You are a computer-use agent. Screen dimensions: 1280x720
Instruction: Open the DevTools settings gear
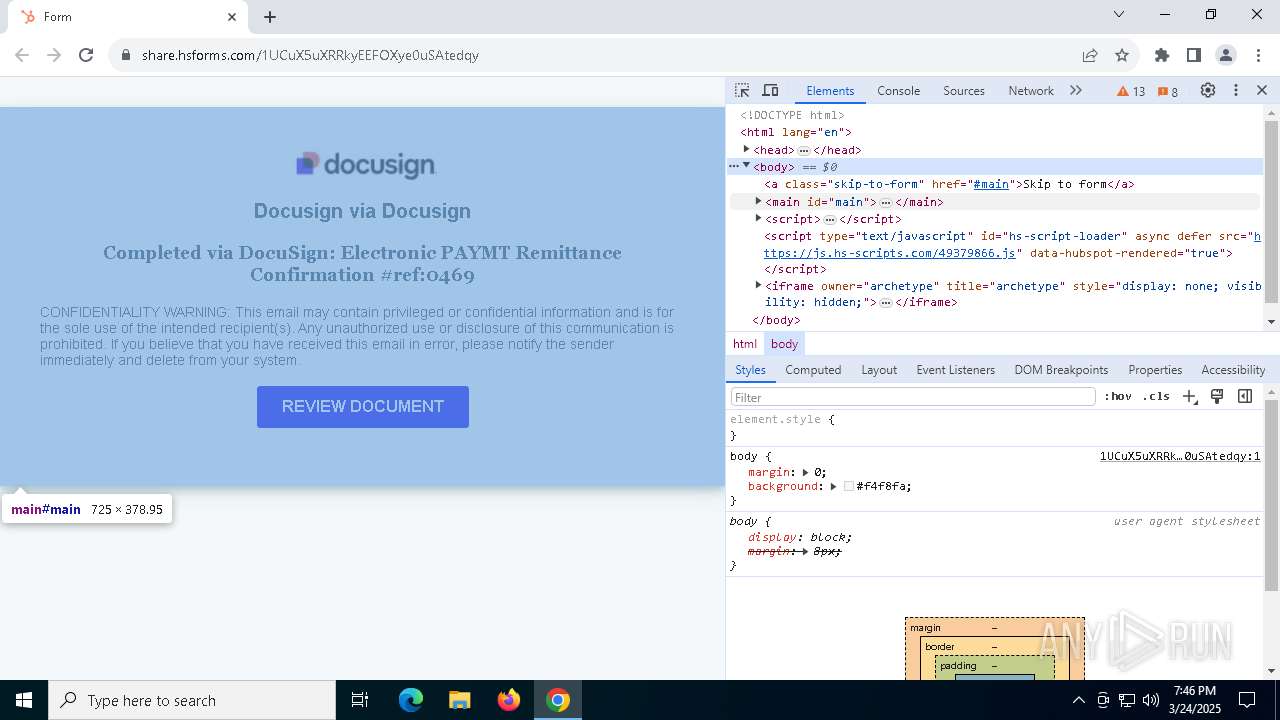tap(1208, 90)
